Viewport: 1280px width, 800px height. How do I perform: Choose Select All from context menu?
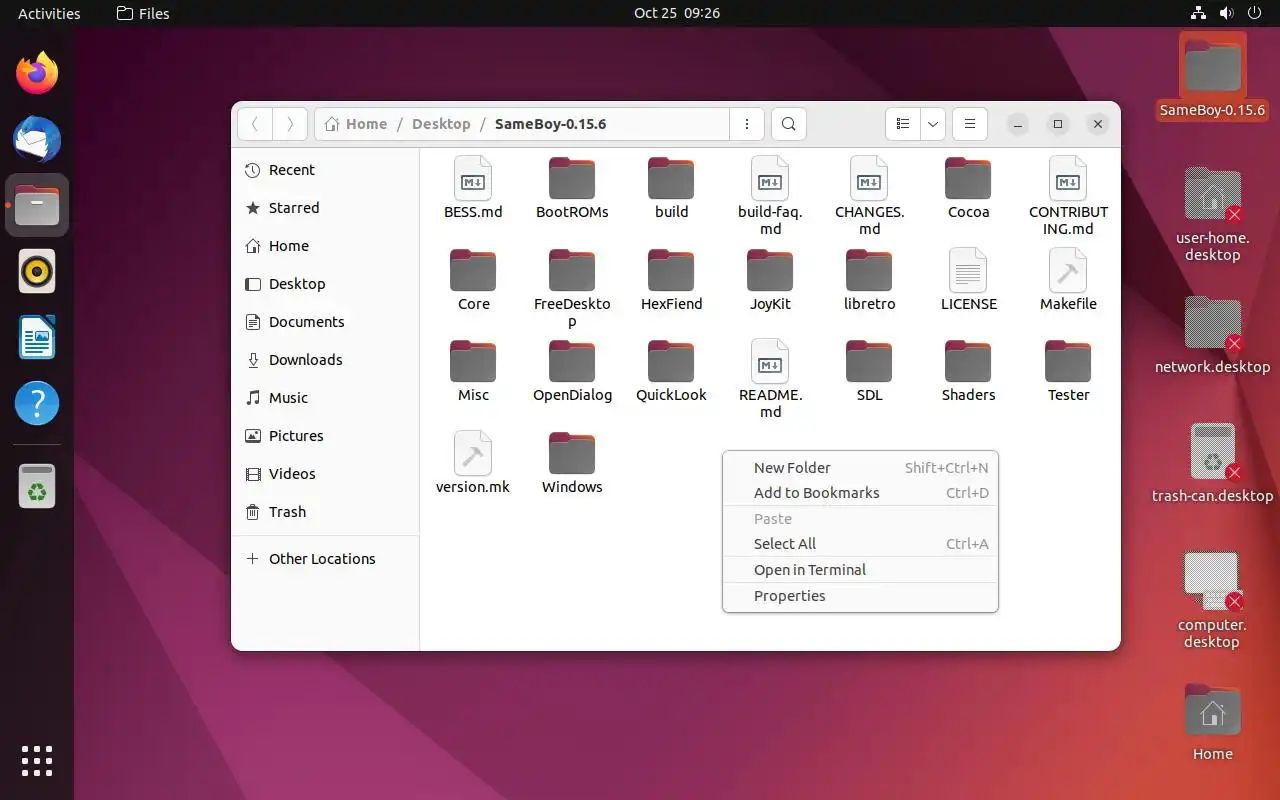[x=860, y=544]
